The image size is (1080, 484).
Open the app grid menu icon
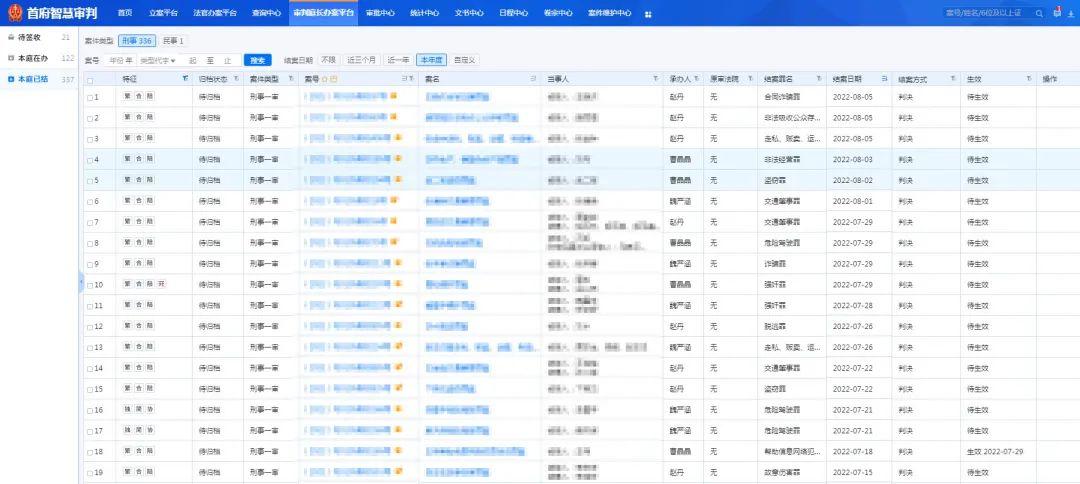coord(648,14)
